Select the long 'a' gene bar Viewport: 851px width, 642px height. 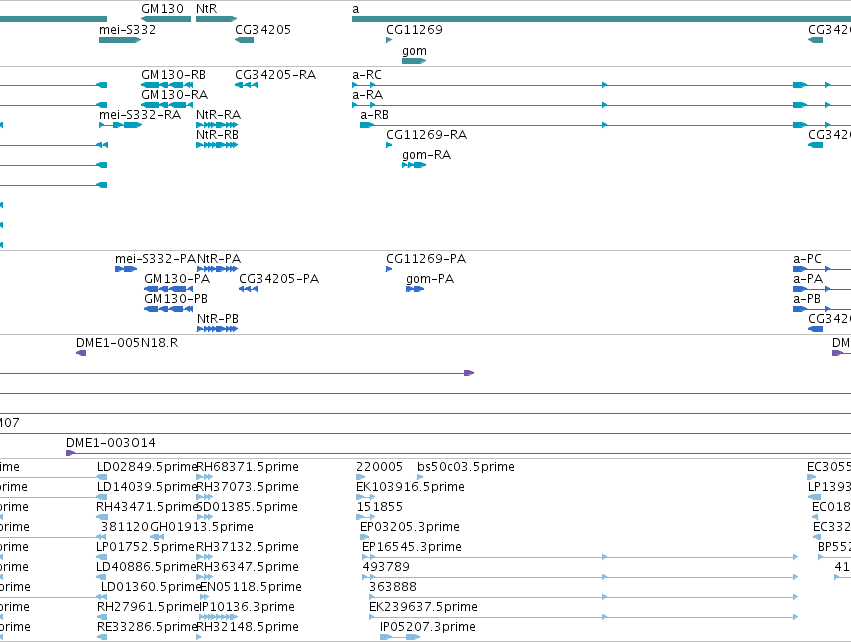[601, 19]
